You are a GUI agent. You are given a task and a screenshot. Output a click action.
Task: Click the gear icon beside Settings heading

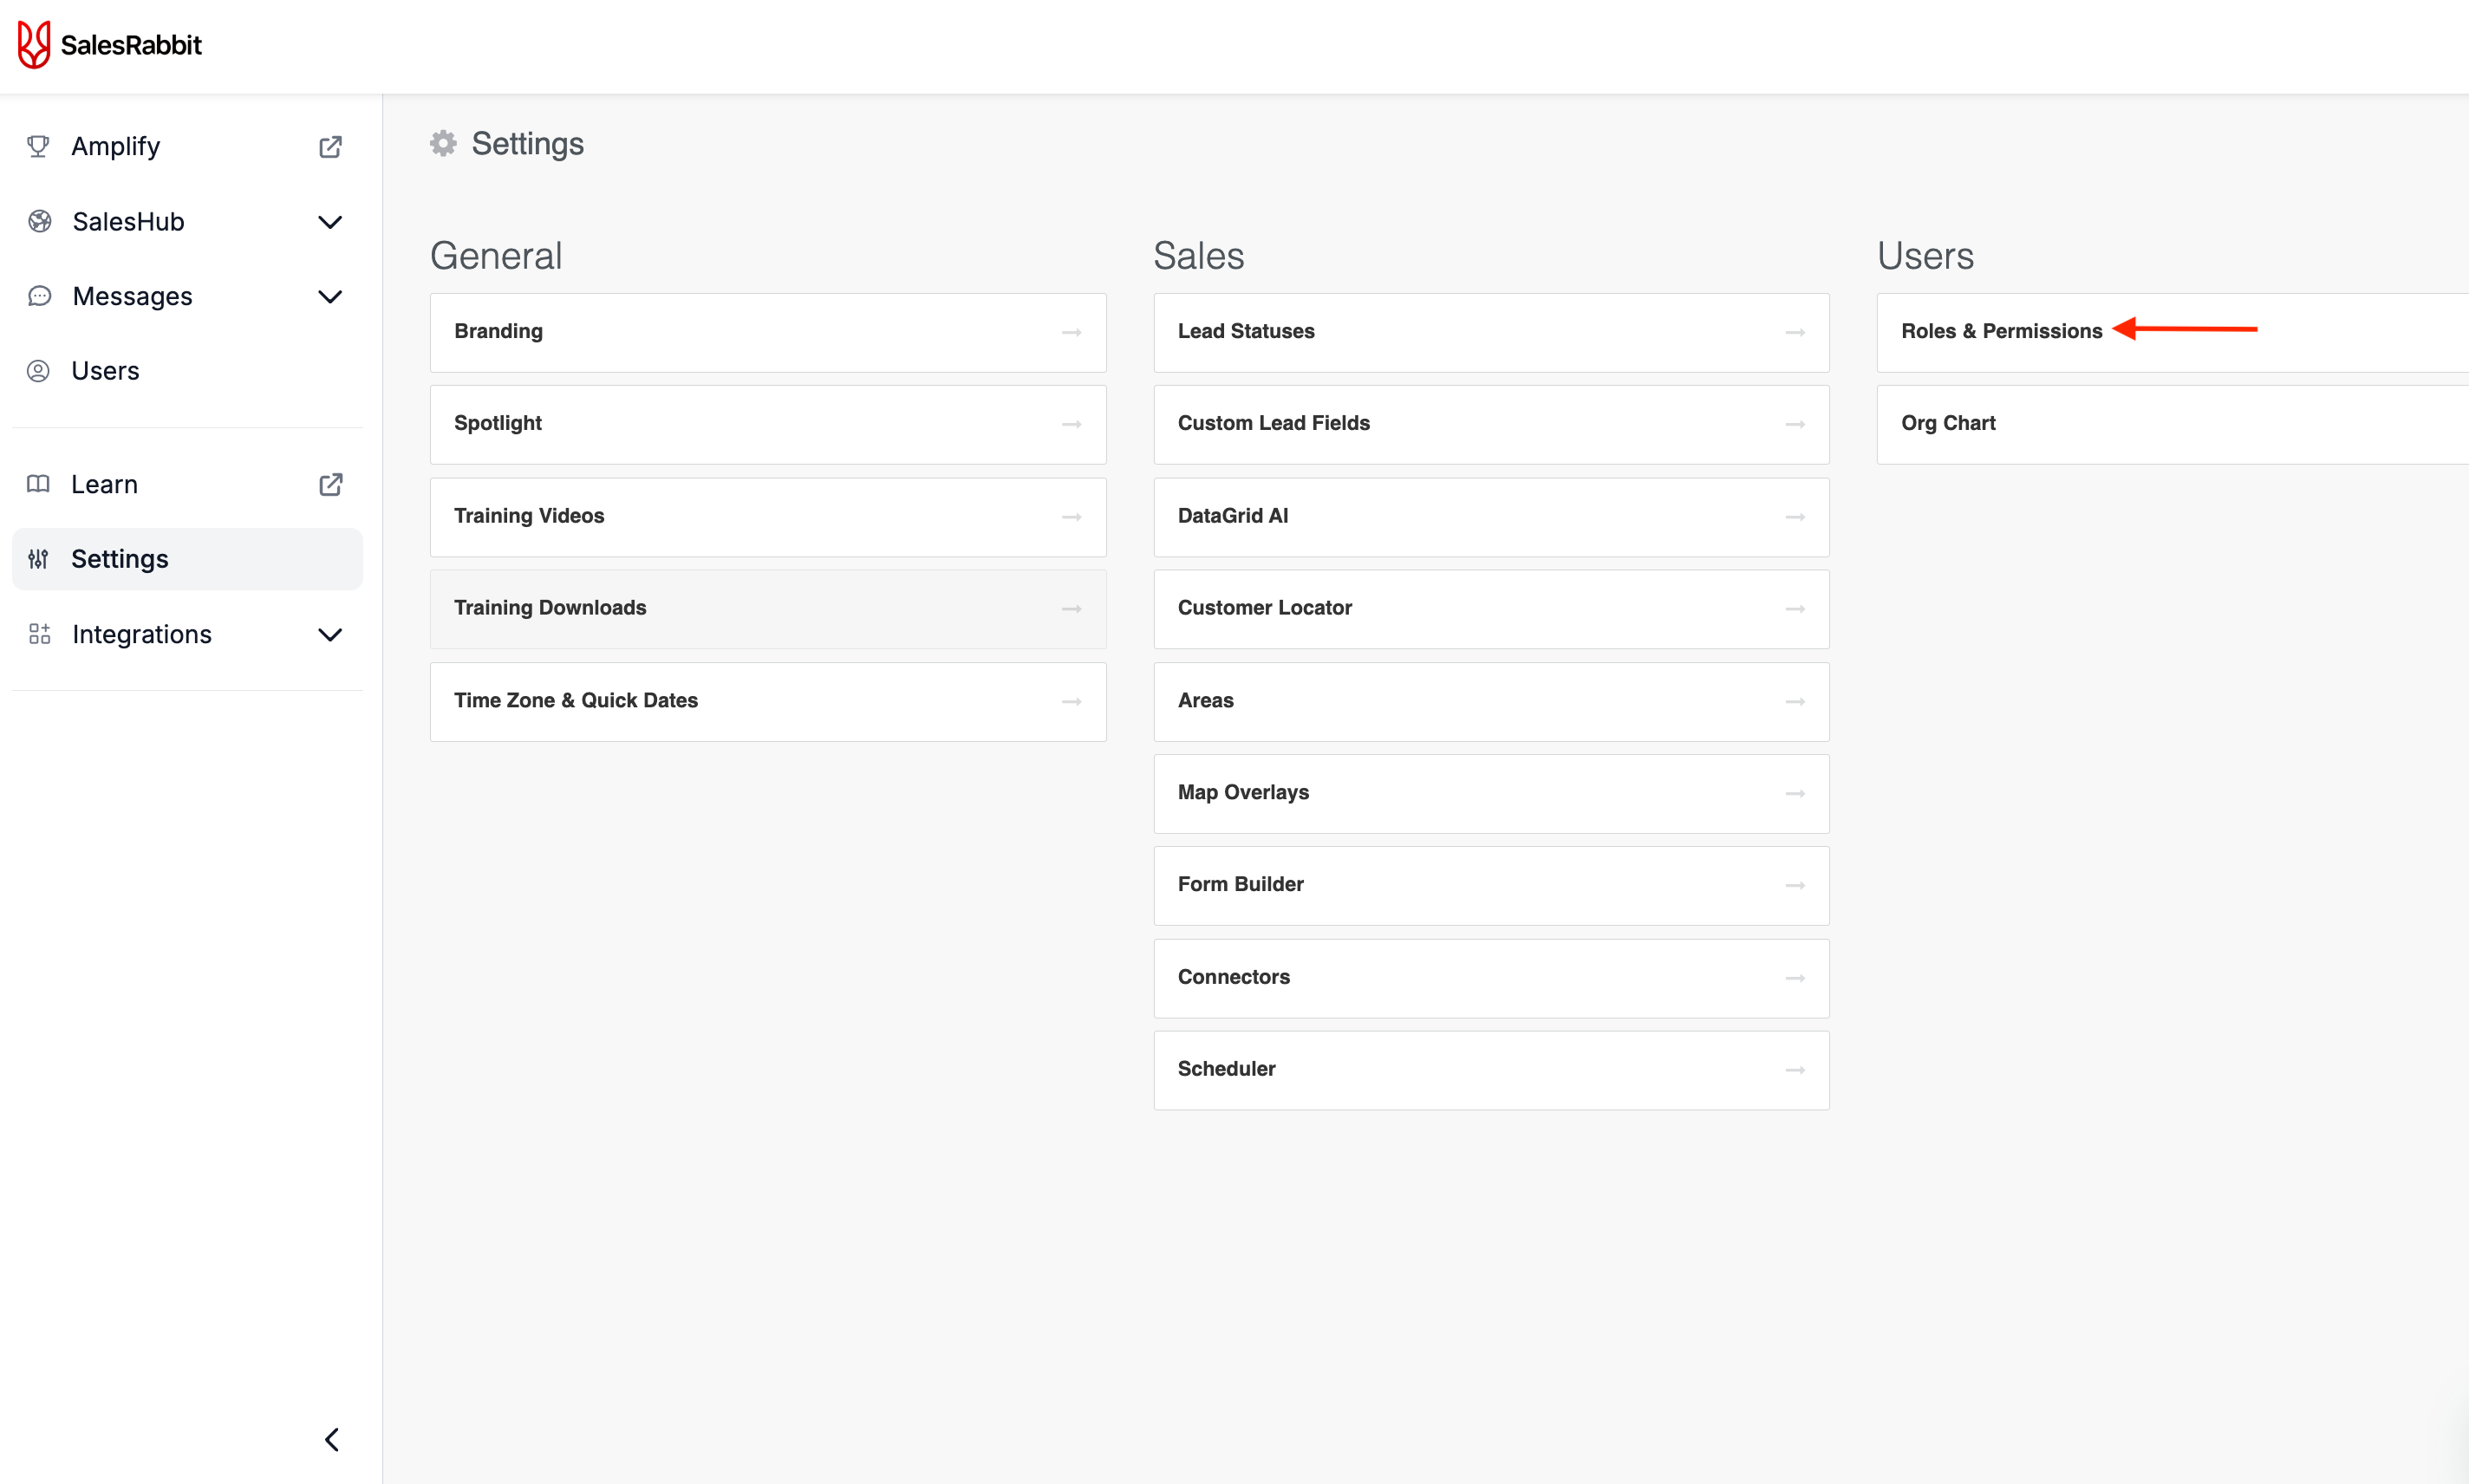click(x=443, y=143)
